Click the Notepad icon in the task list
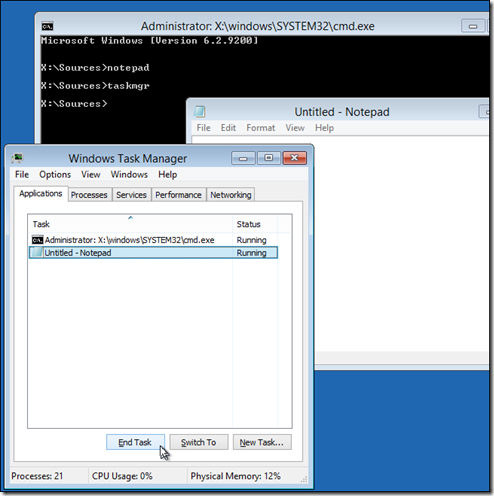 tap(37, 252)
